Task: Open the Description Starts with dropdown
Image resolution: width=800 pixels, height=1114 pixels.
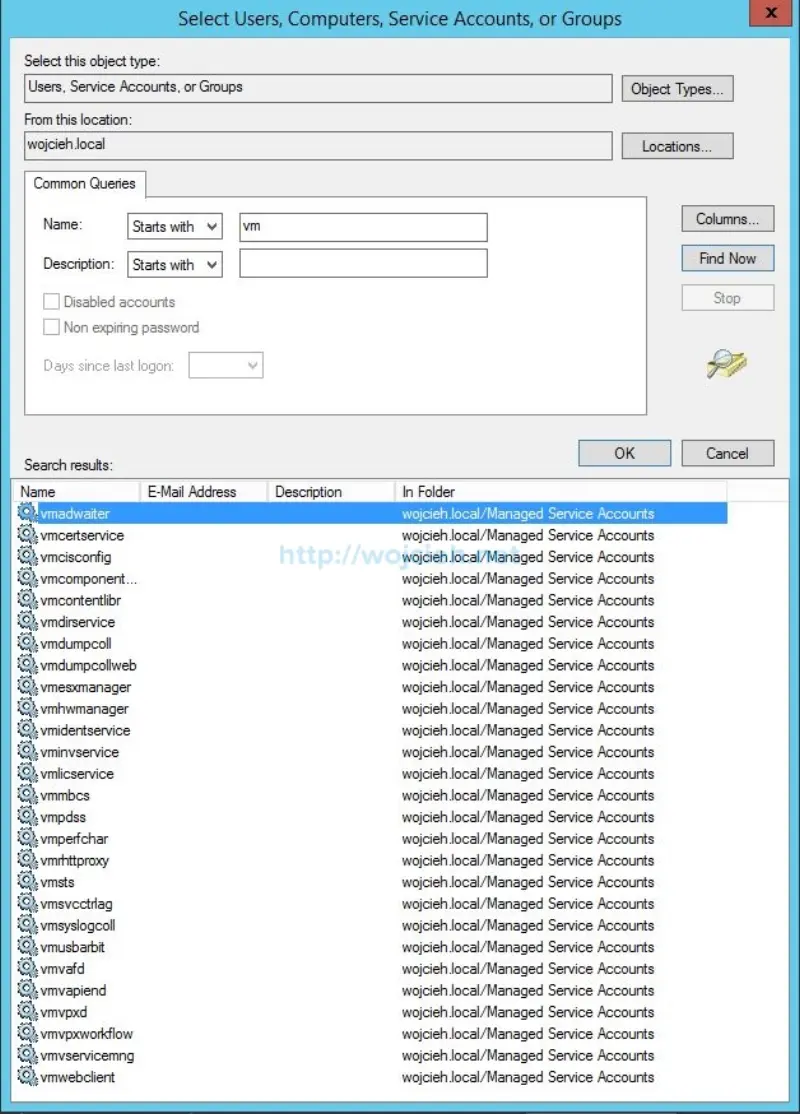Action: click(x=174, y=264)
